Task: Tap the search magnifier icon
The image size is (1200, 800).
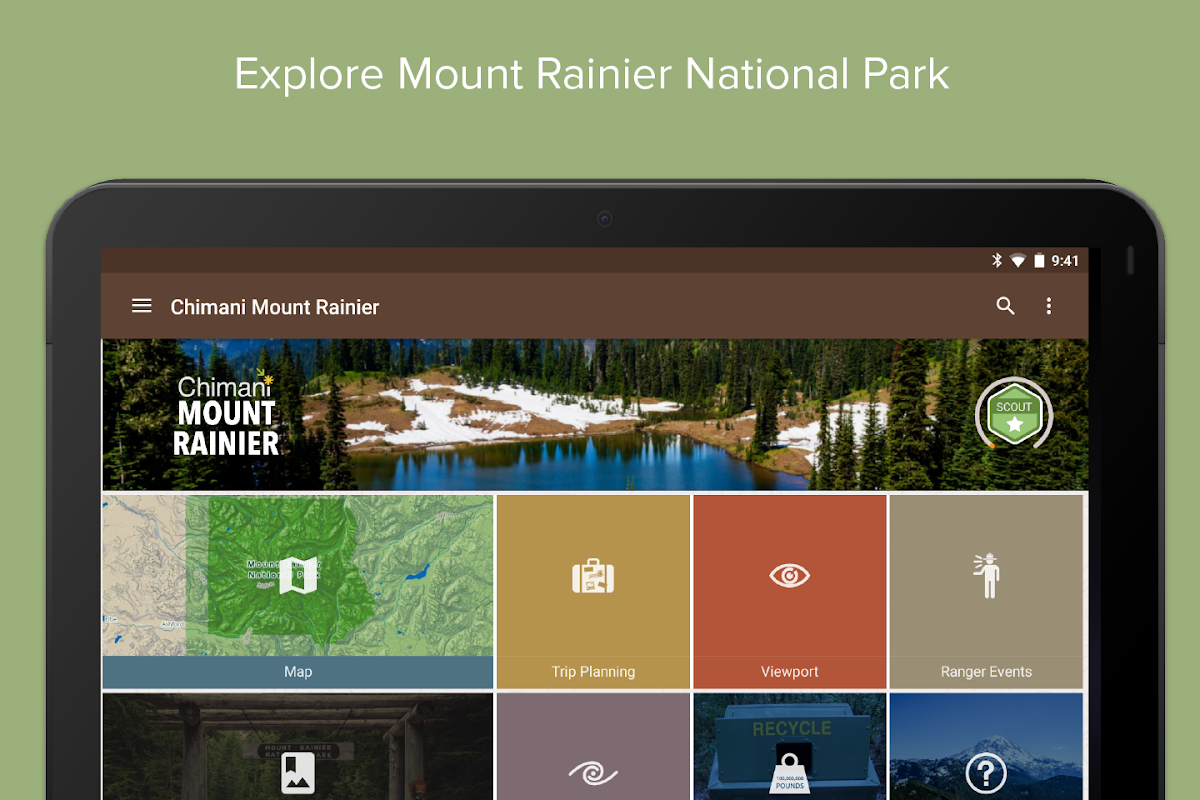Action: (1006, 306)
